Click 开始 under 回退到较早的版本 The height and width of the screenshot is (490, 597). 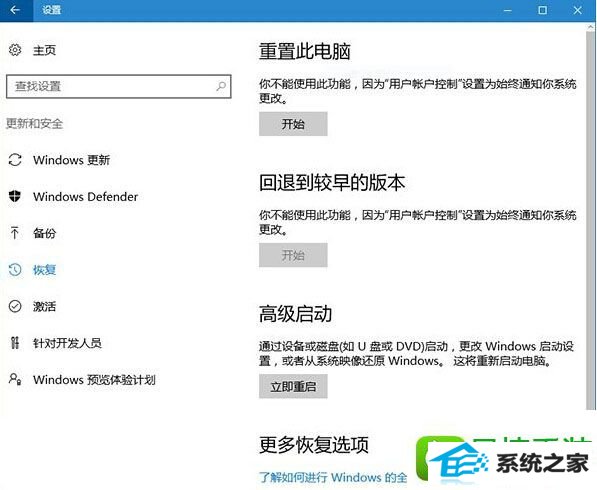(x=293, y=255)
